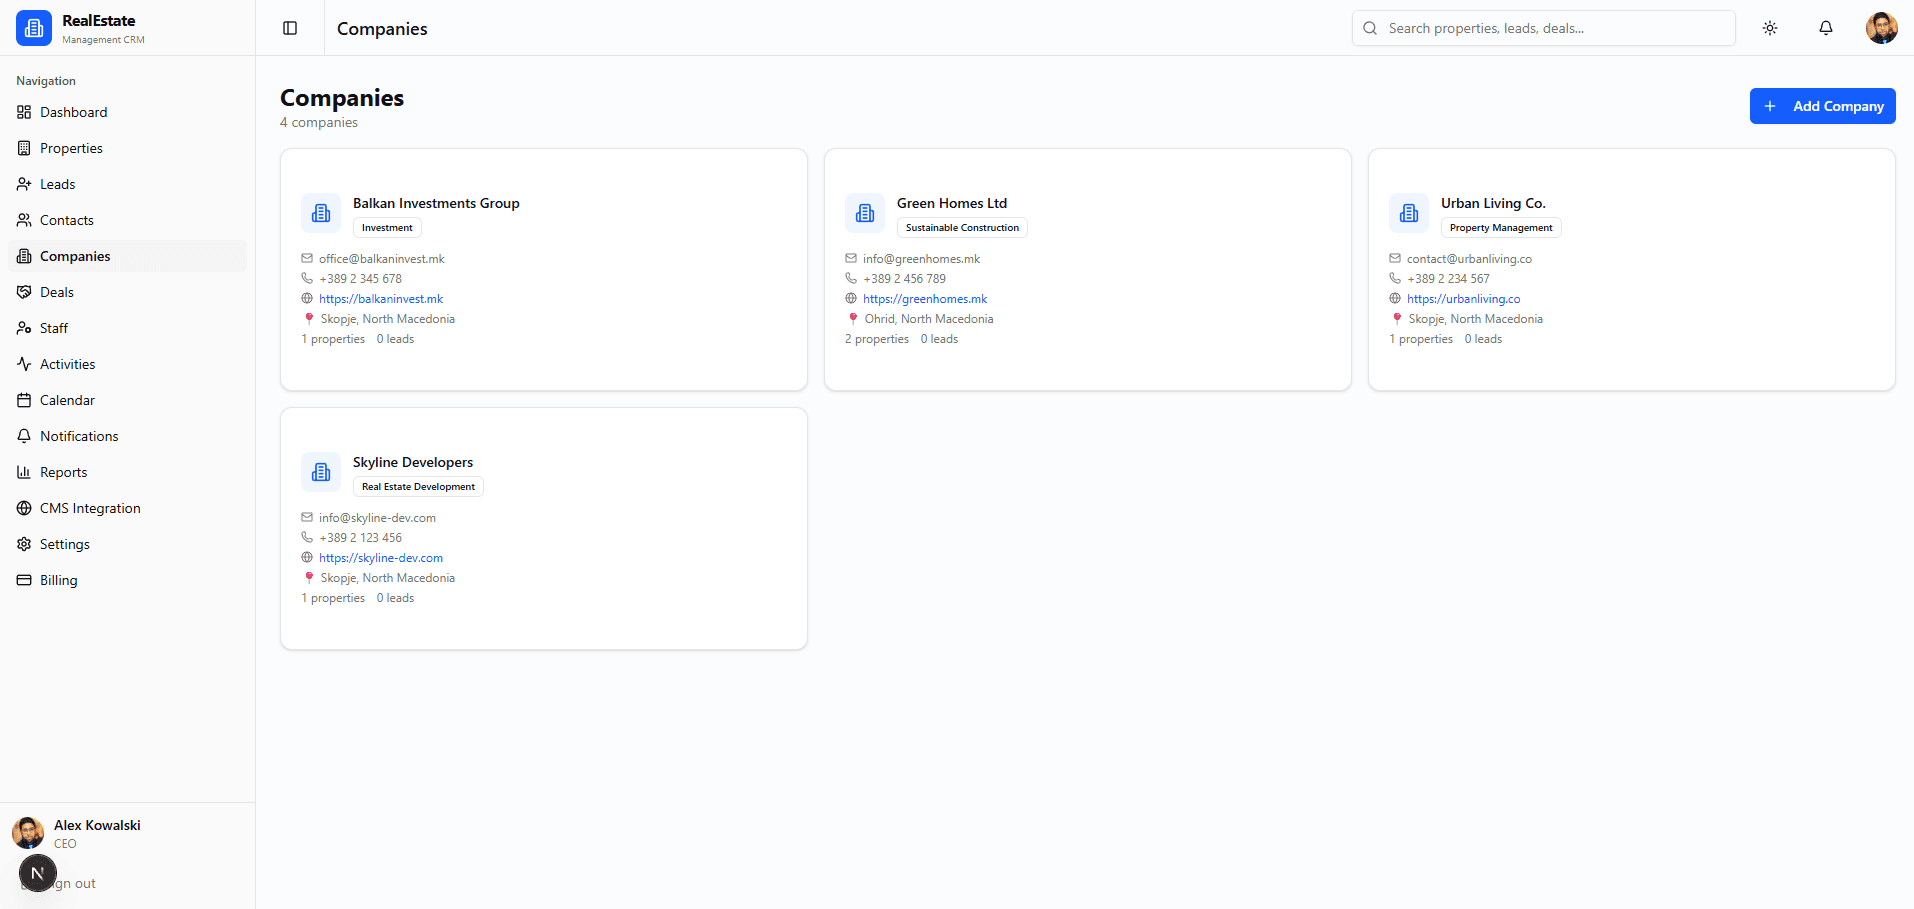Click the search properties input field
1914x909 pixels.
click(x=1544, y=28)
